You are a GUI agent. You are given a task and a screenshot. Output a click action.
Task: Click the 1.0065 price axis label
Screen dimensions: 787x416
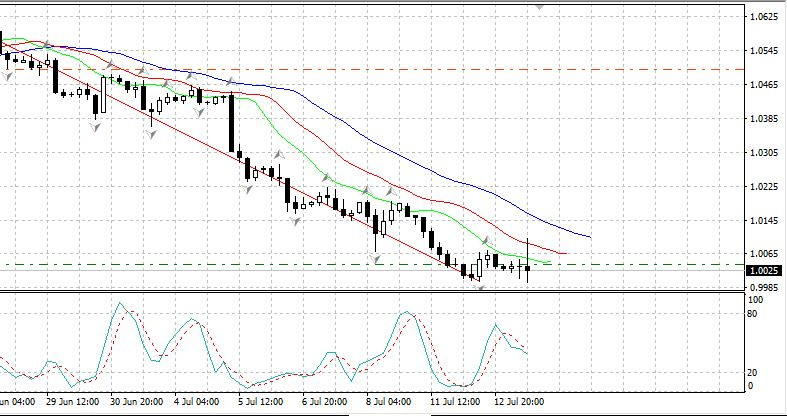coord(763,254)
